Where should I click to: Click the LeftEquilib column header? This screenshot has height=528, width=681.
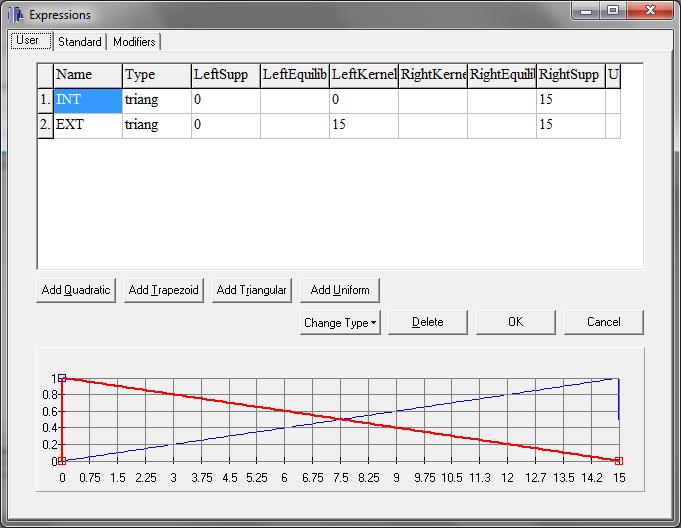pos(295,76)
